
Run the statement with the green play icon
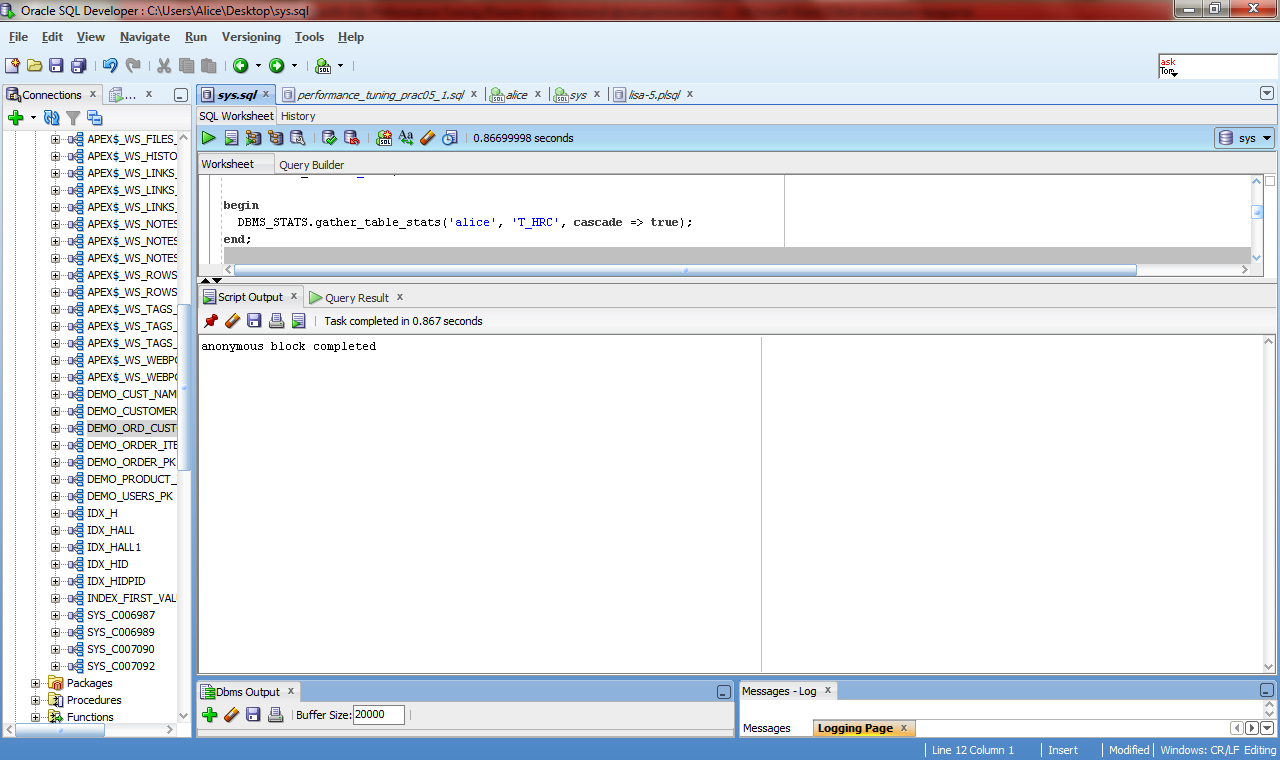coord(208,138)
